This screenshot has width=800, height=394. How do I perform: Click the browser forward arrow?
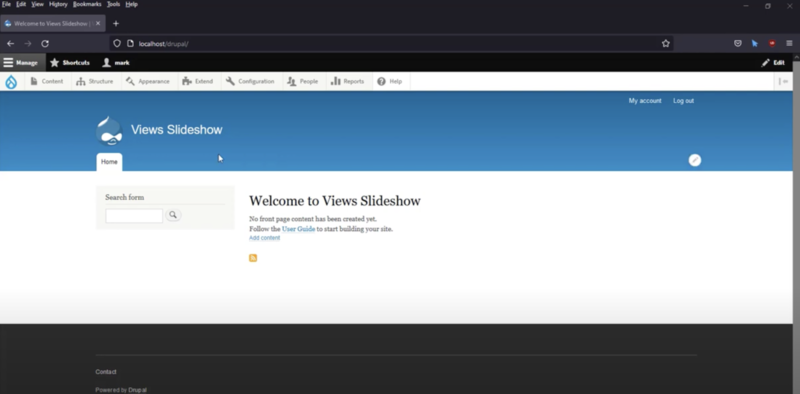[x=28, y=44]
